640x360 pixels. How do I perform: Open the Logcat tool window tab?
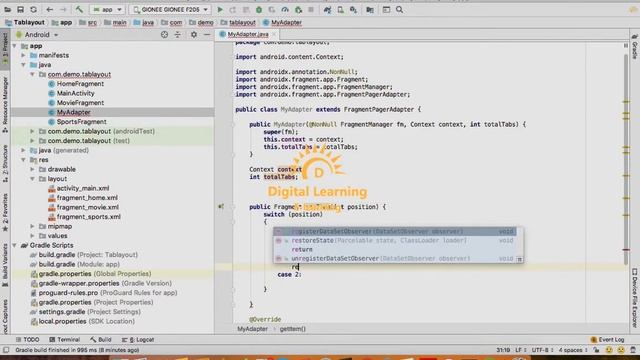click(x=138, y=340)
